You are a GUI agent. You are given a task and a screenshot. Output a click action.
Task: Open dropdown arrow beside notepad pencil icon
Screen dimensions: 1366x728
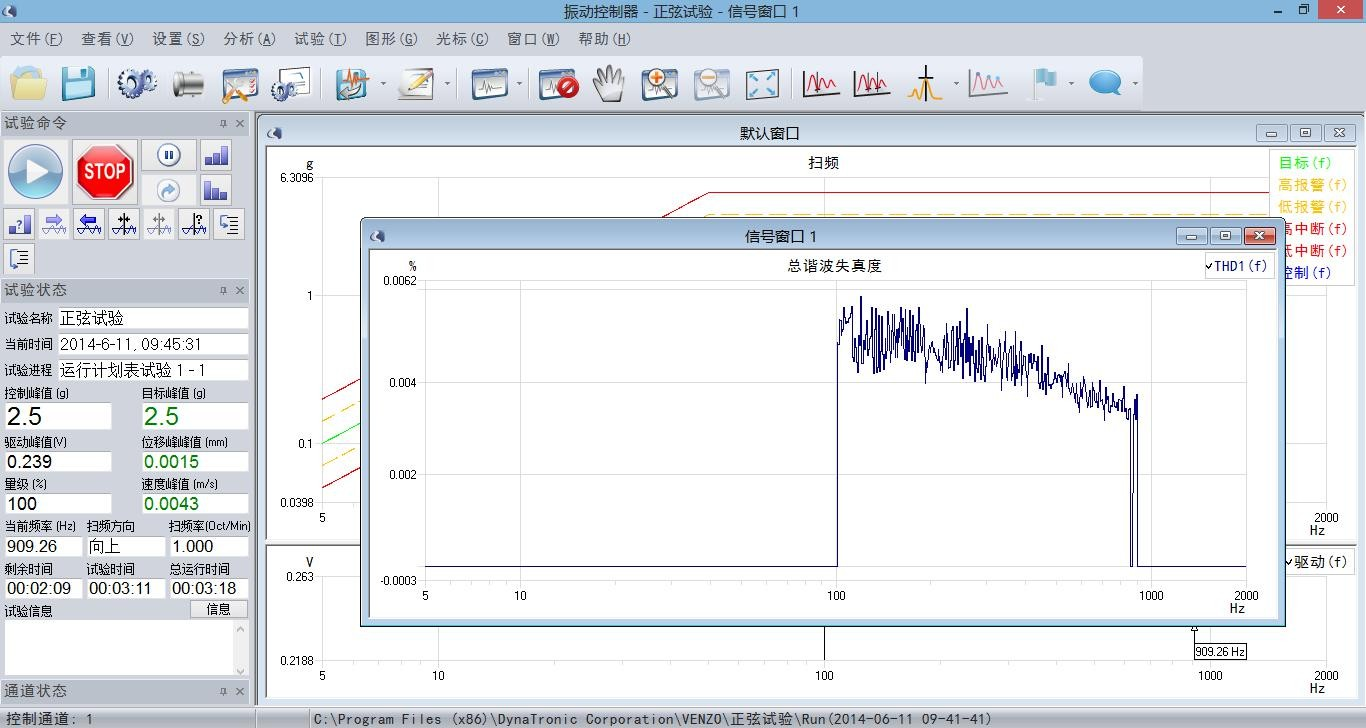[x=446, y=84]
